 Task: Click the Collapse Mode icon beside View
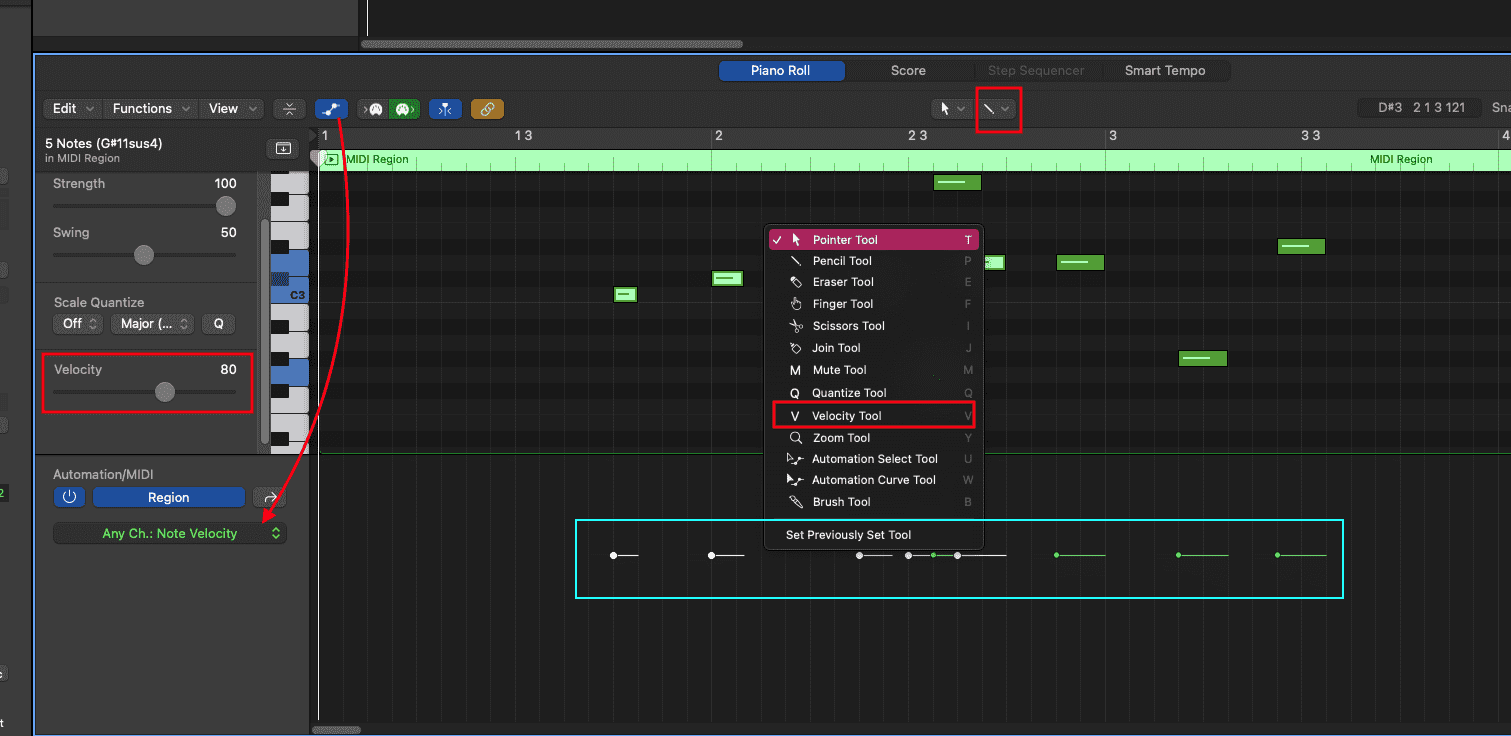[x=289, y=109]
